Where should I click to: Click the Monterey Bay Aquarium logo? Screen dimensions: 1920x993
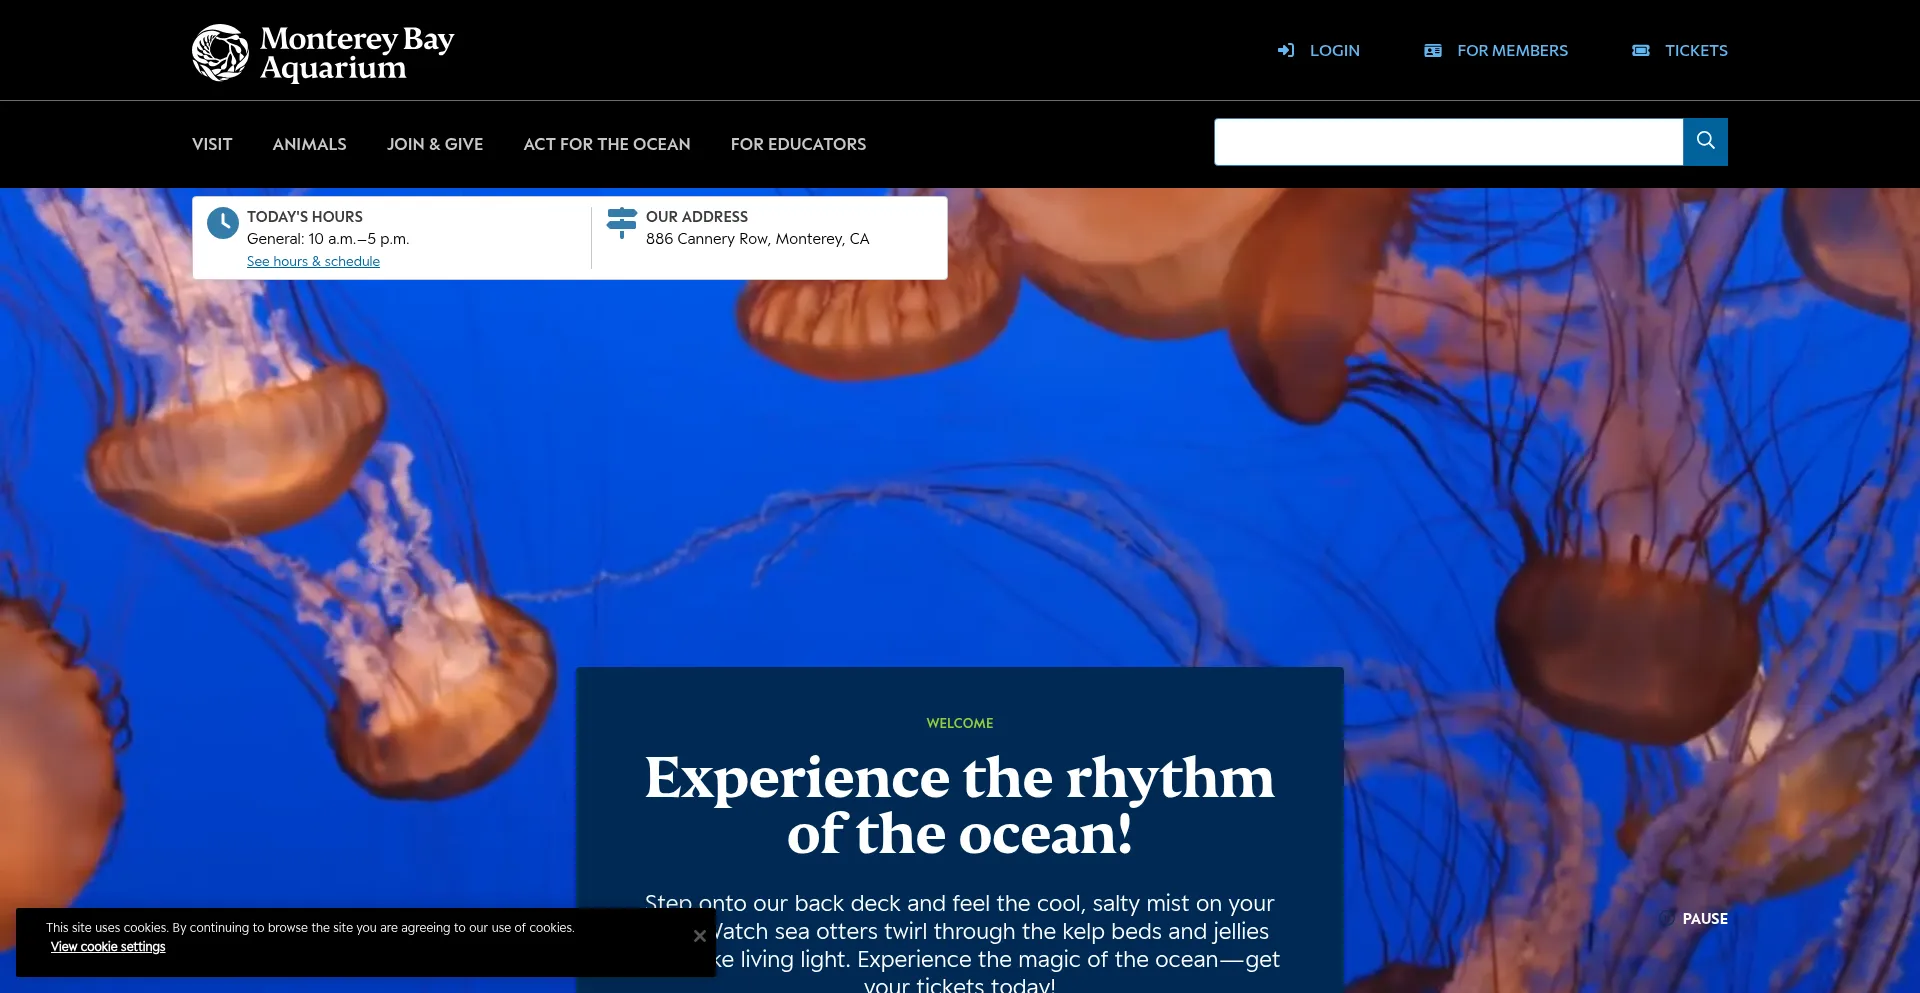pyautogui.click(x=323, y=52)
